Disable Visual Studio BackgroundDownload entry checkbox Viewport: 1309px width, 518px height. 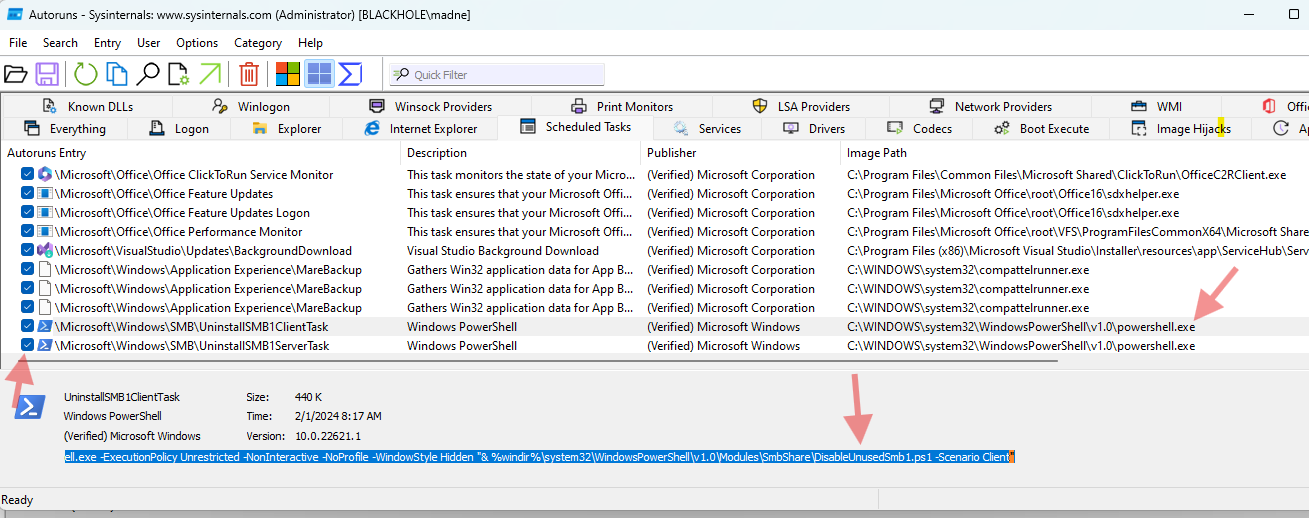pos(28,251)
